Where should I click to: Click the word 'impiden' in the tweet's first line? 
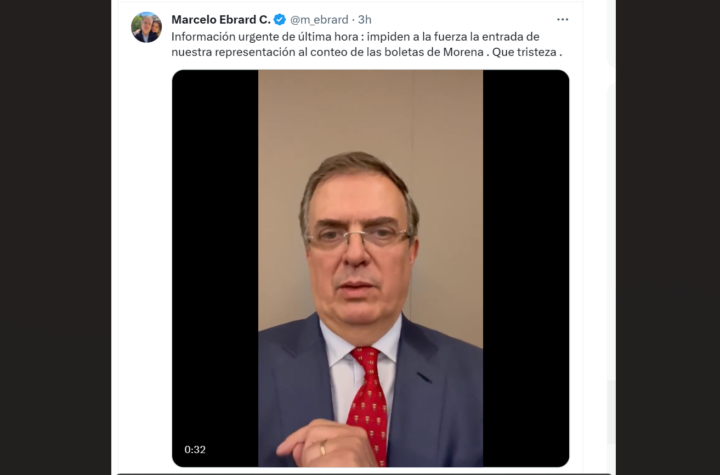[x=388, y=36]
